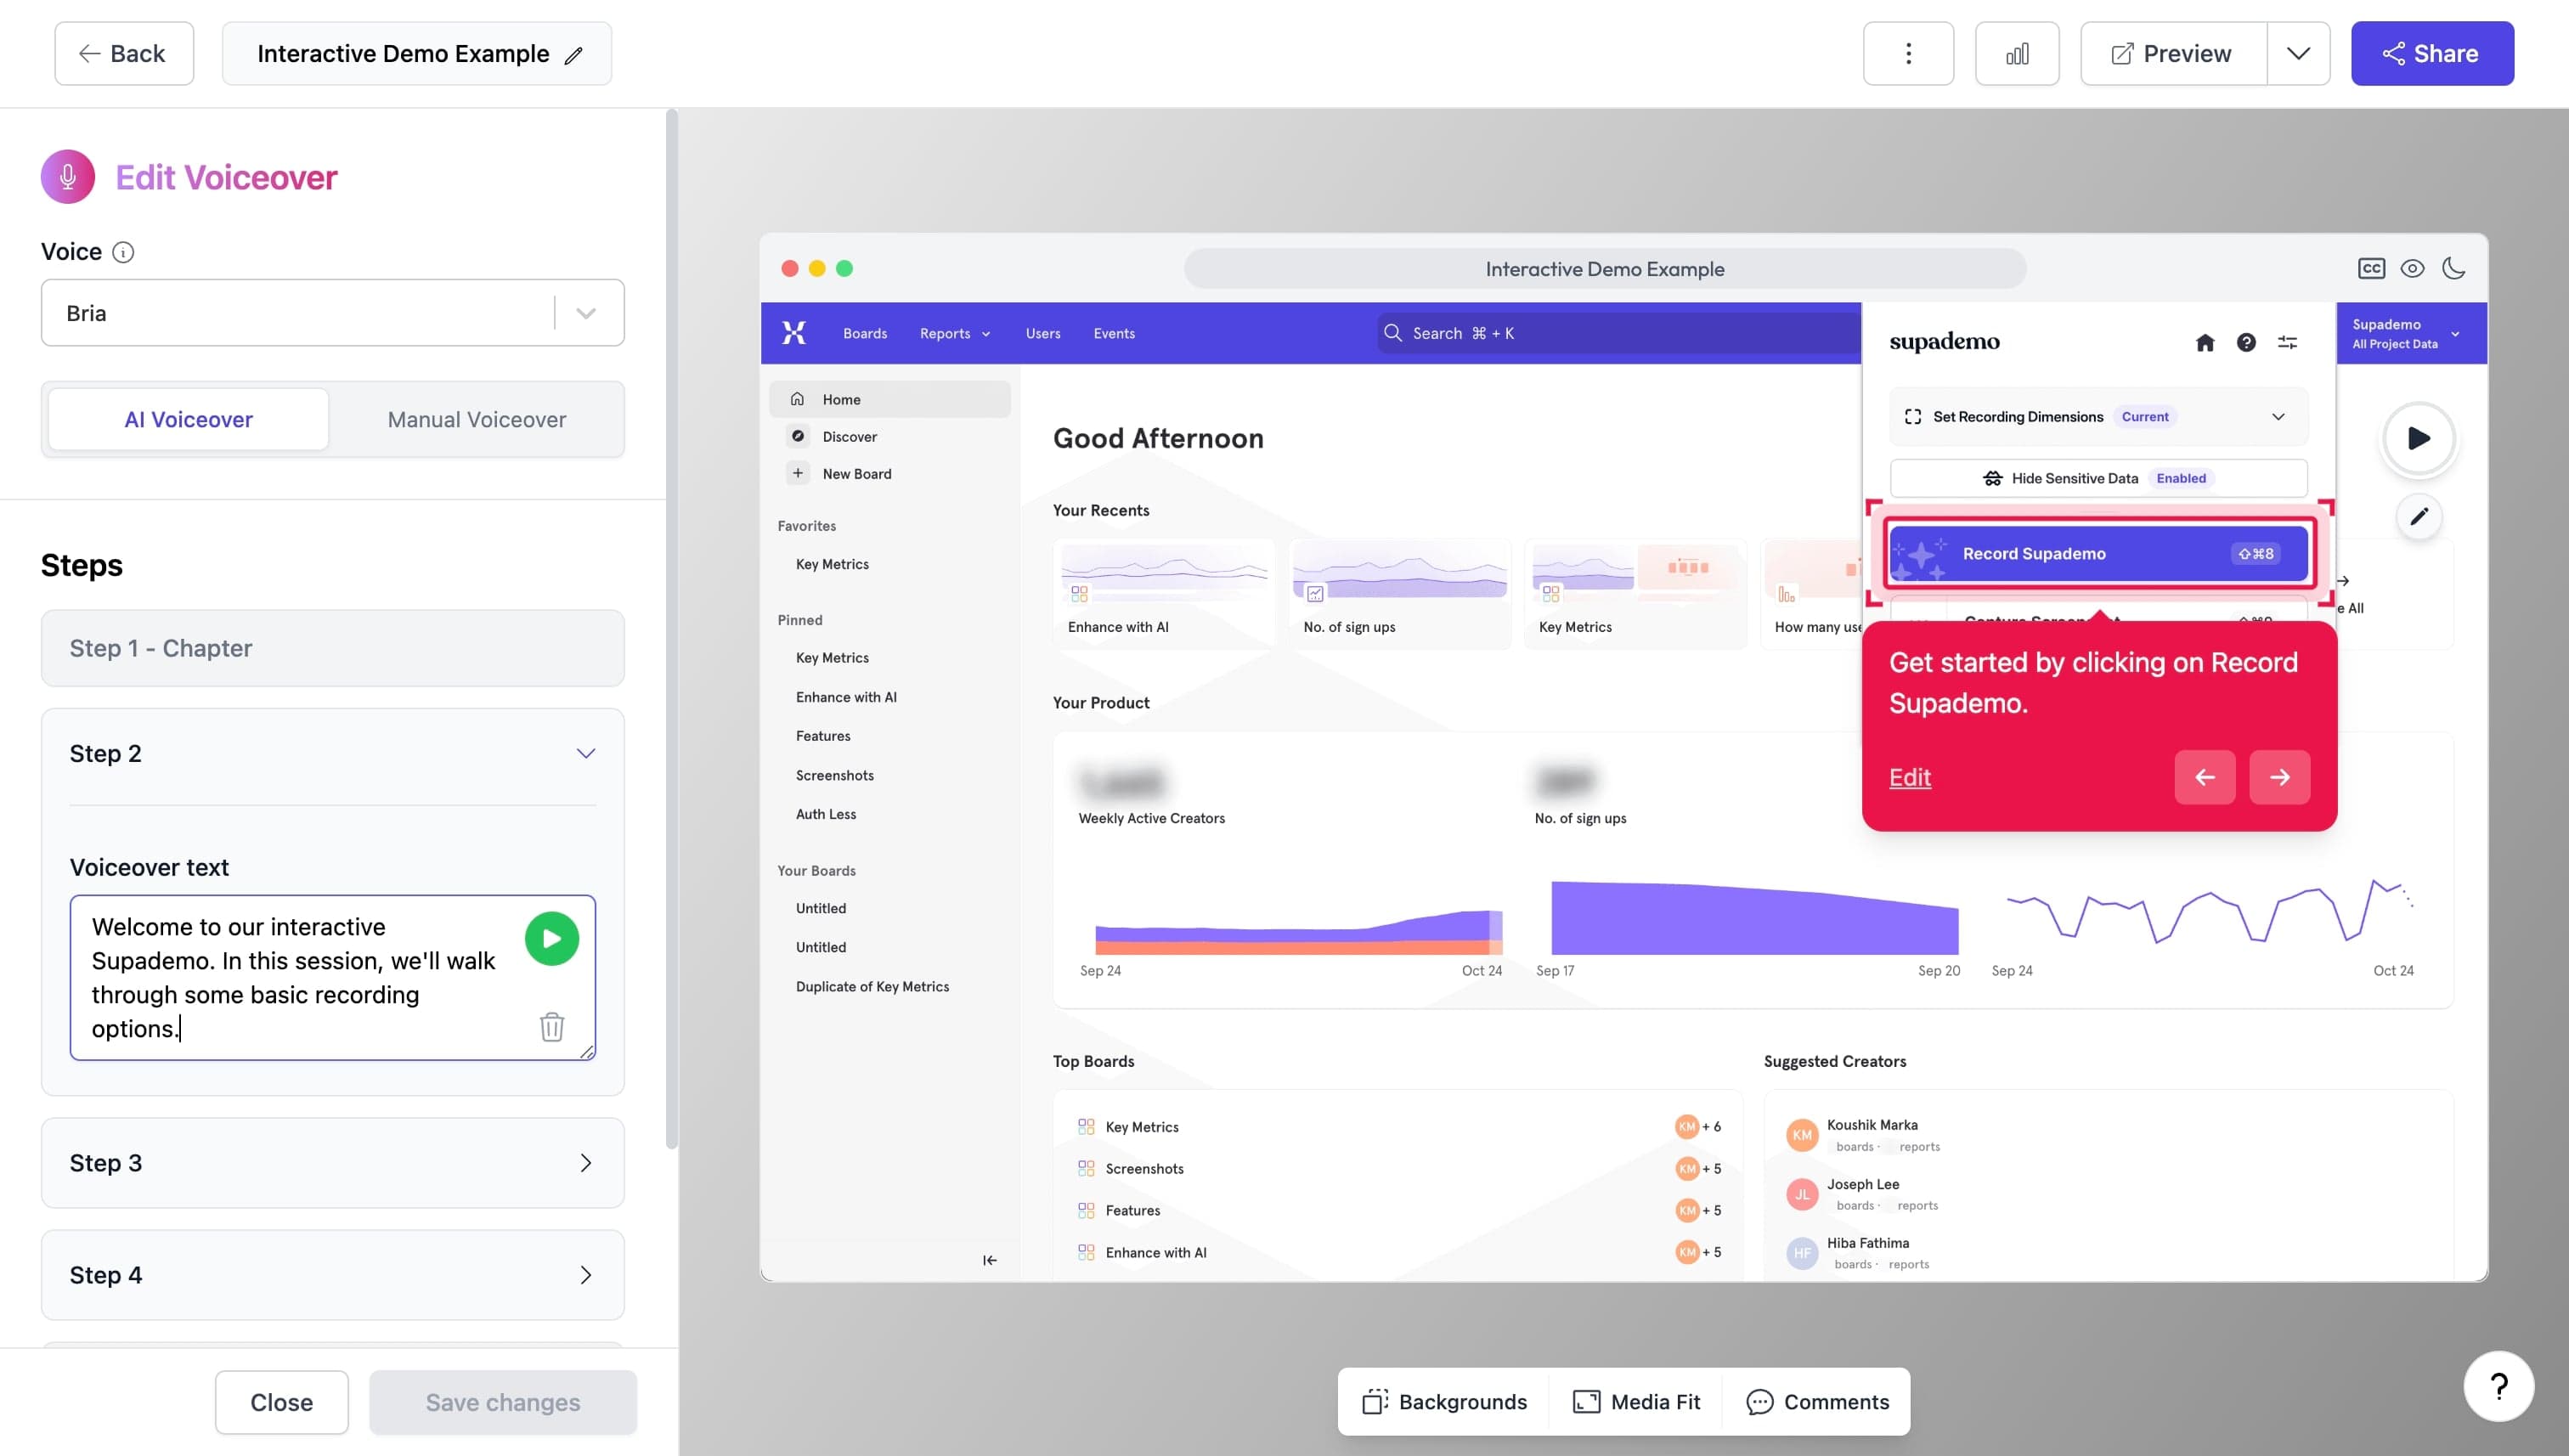Switch to Manual Voiceover tab
The width and height of the screenshot is (2569, 1456).
(x=477, y=419)
